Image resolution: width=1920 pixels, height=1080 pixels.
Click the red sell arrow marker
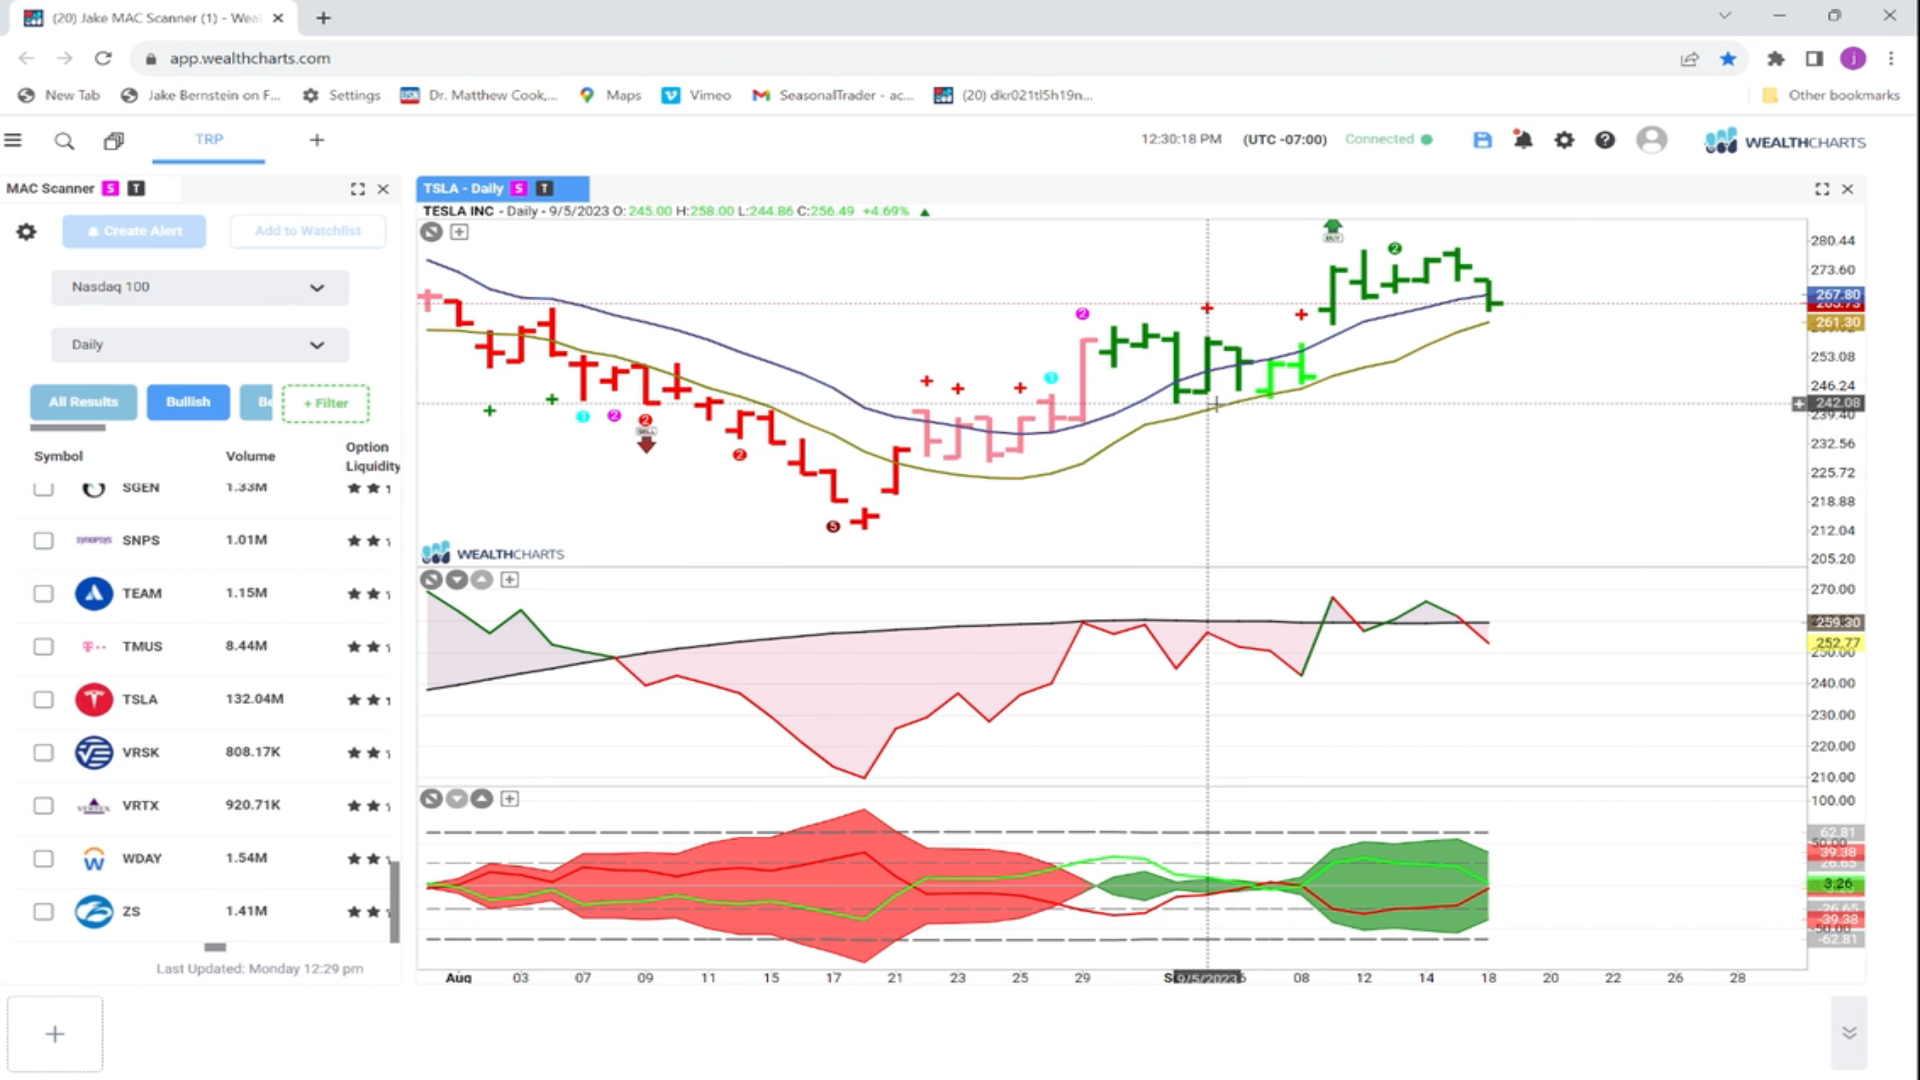click(x=646, y=441)
